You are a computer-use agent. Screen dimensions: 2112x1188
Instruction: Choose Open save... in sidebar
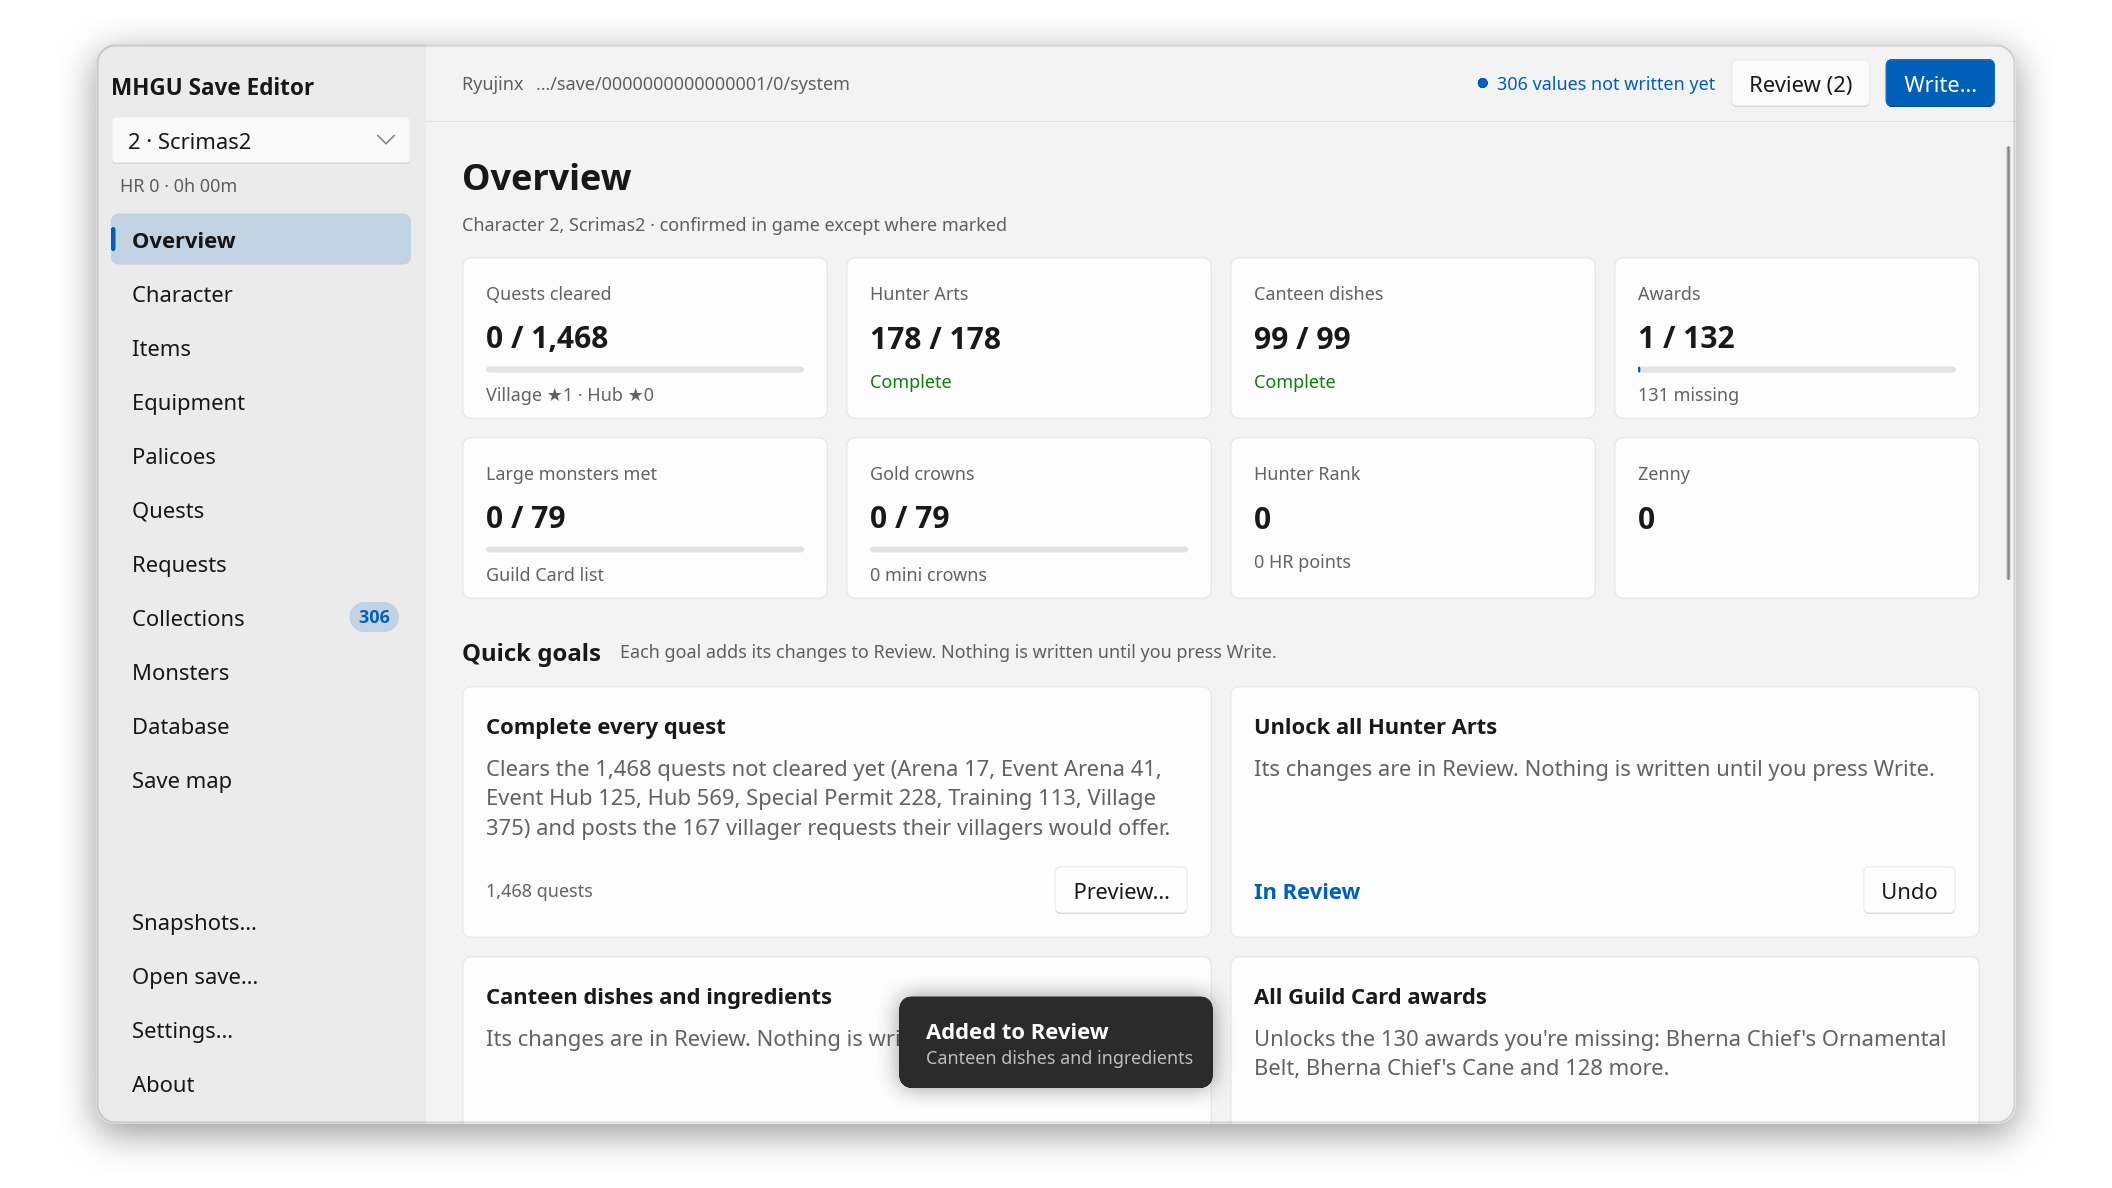260,976
